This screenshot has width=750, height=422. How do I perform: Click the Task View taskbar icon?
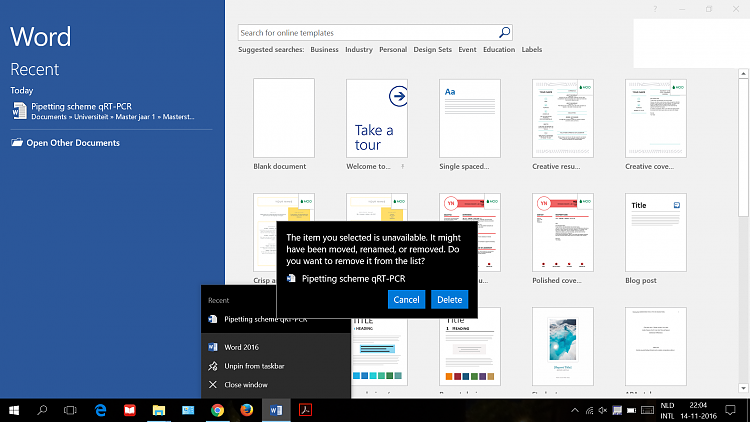pyautogui.click(x=70, y=410)
